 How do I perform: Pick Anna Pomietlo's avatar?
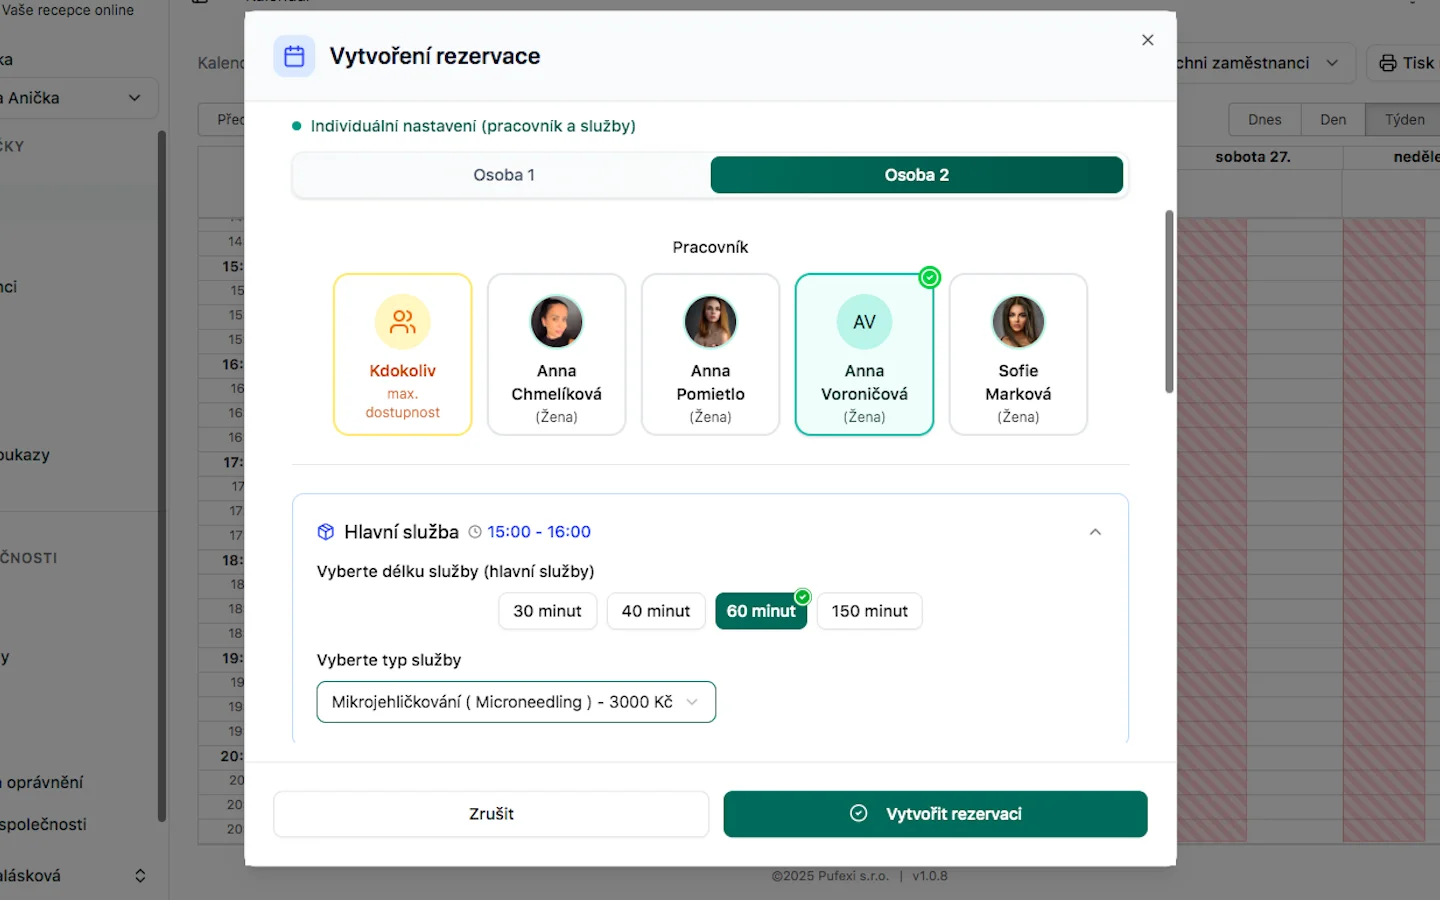[x=710, y=322]
